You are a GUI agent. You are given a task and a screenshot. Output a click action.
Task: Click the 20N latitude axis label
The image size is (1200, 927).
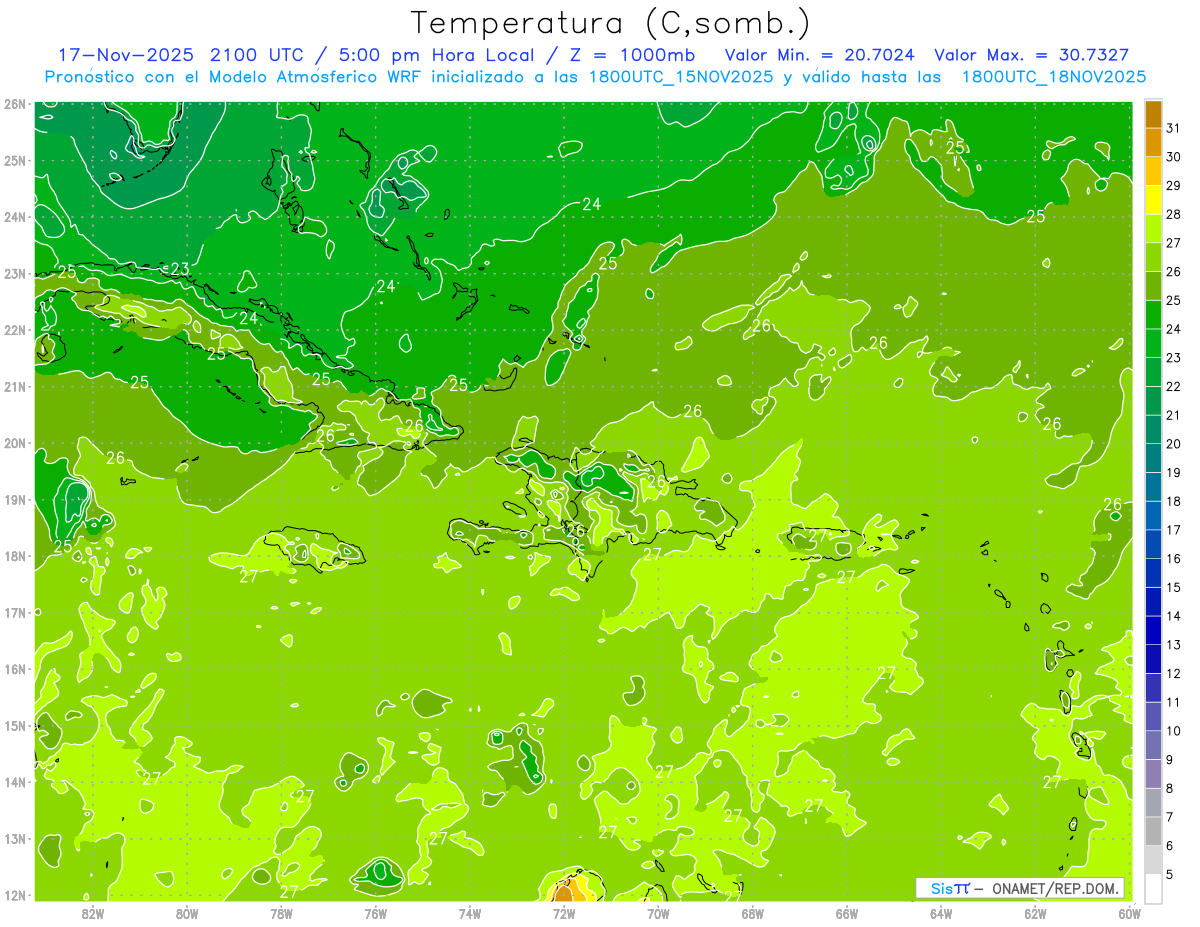(x=14, y=443)
